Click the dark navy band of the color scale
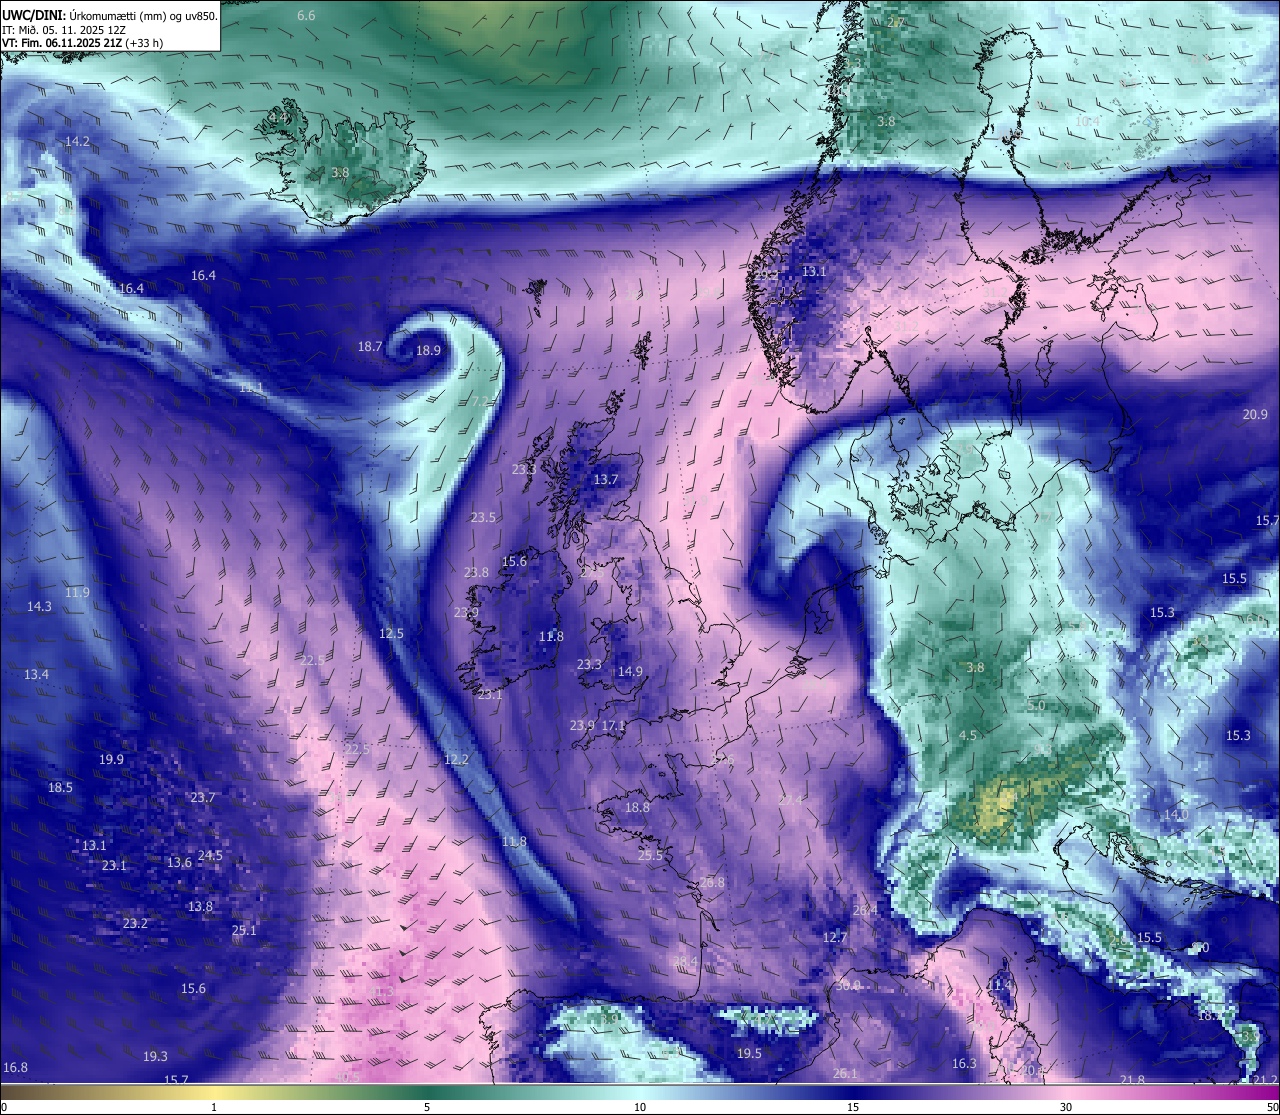The height and width of the screenshot is (1115, 1280). click(x=853, y=1092)
